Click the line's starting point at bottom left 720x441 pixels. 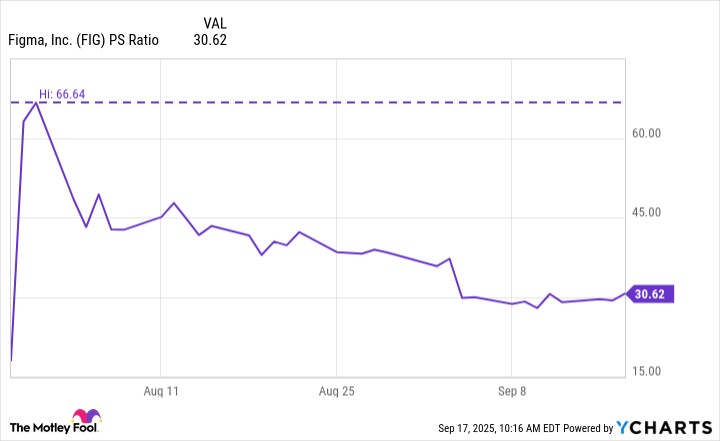[11, 359]
